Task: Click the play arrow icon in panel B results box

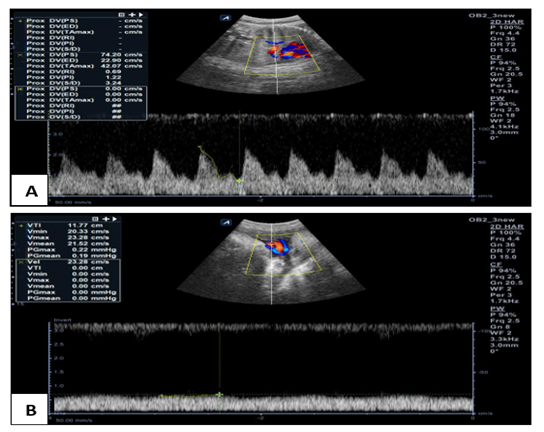Action: click(x=114, y=219)
